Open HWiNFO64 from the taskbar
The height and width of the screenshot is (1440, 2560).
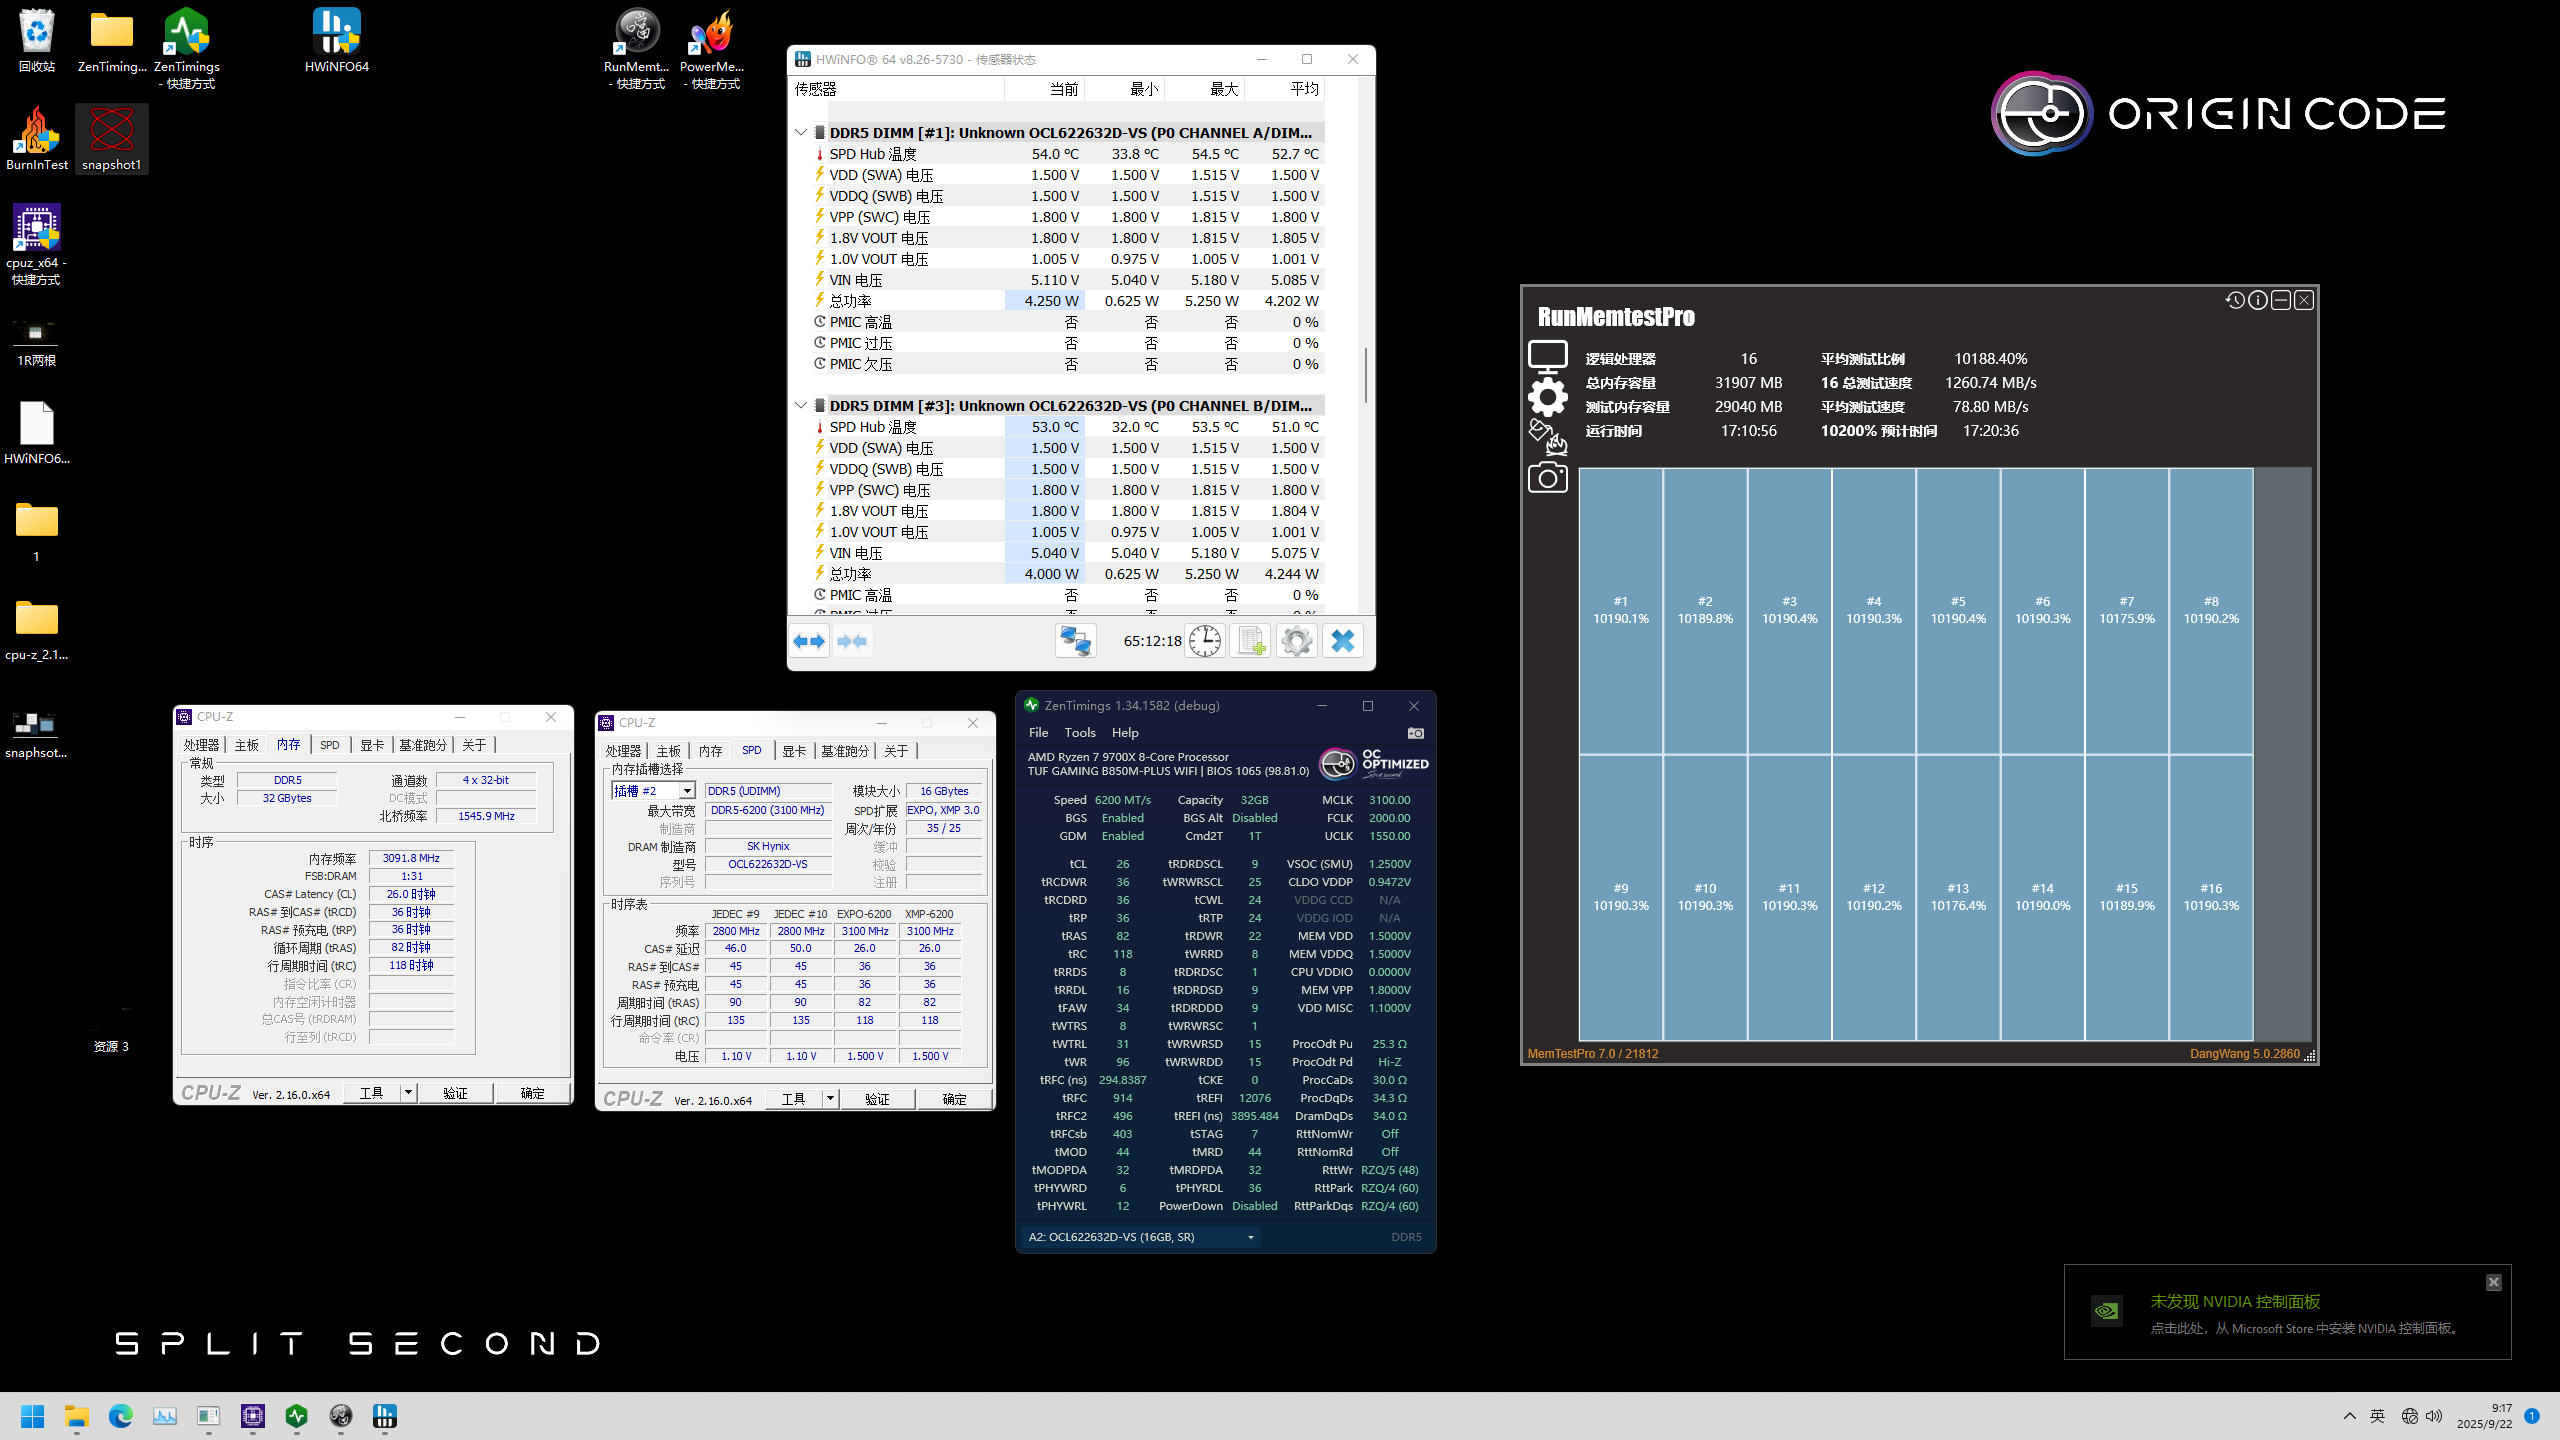385,1417
